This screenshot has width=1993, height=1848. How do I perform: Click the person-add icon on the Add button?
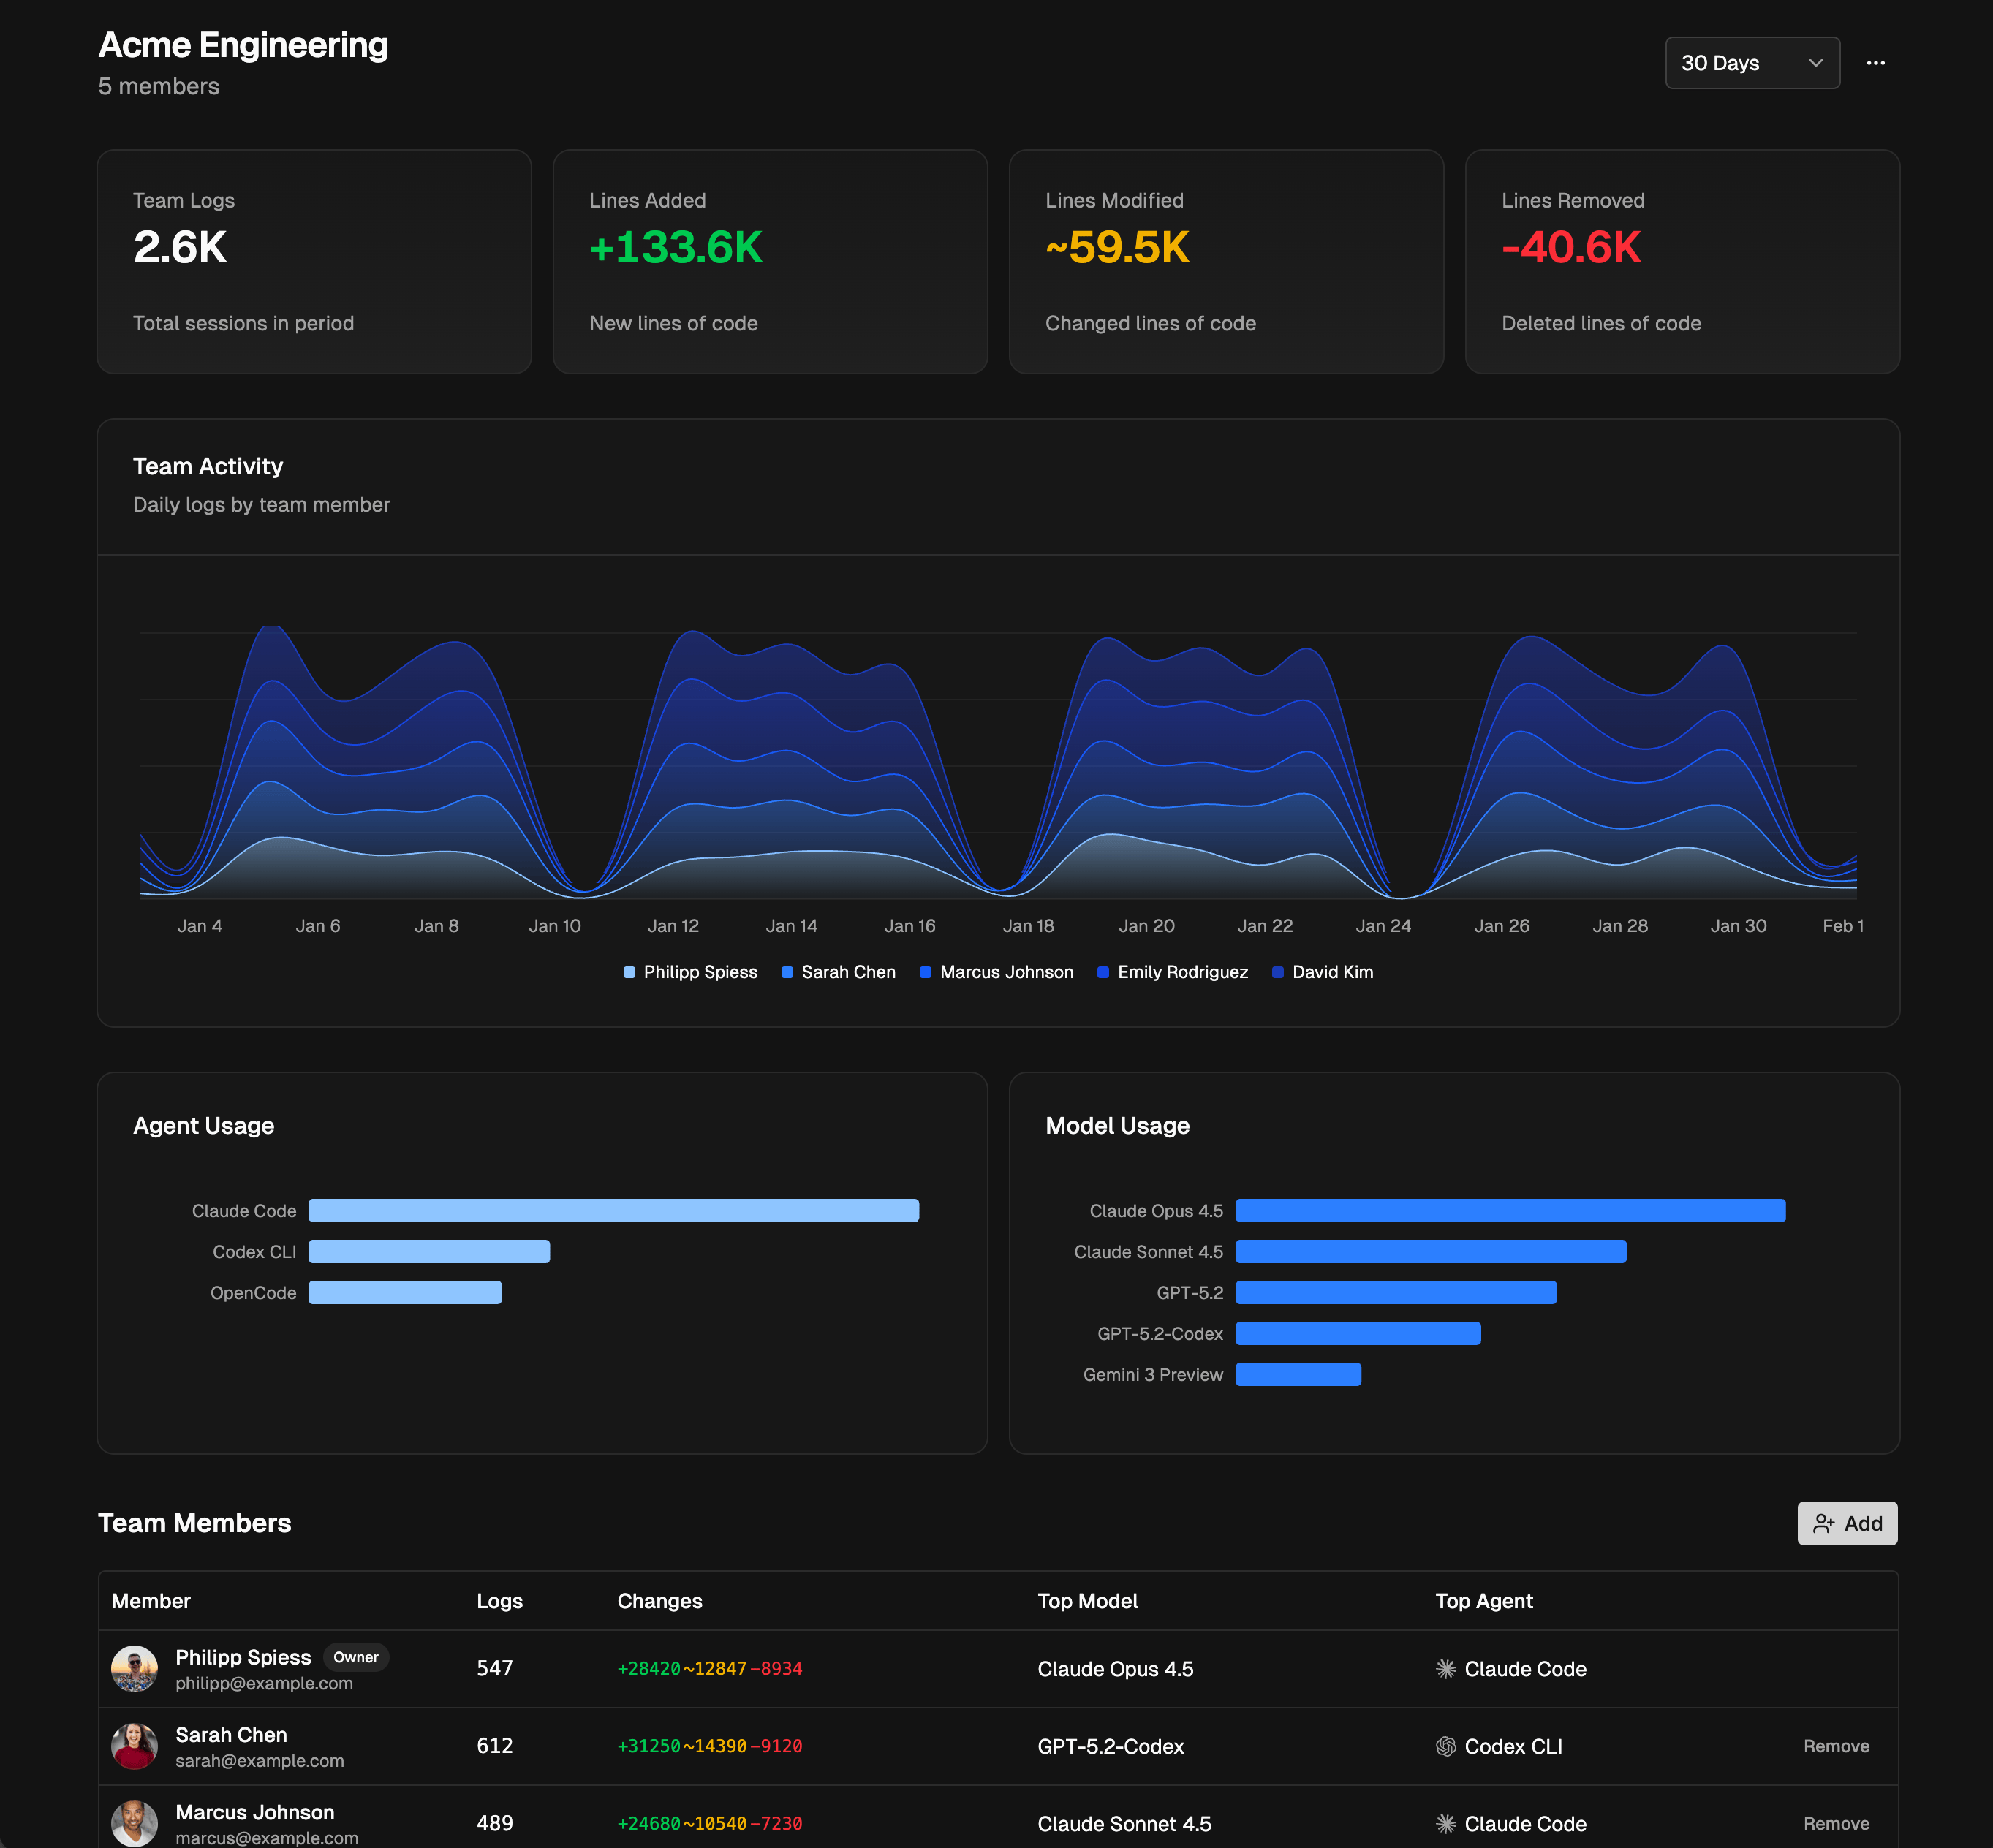tap(1824, 1523)
